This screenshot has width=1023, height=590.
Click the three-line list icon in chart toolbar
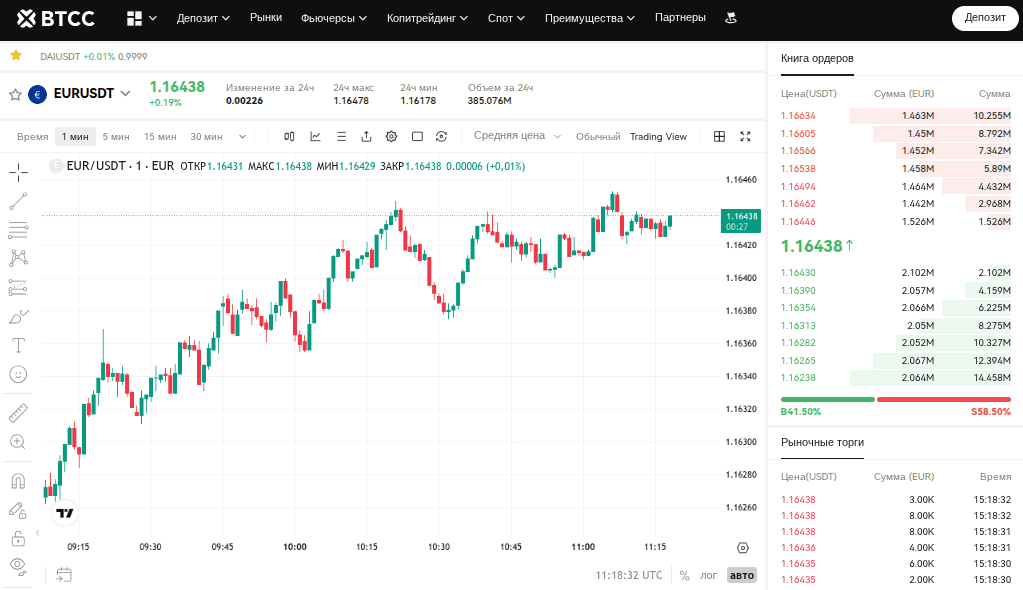click(x=341, y=136)
